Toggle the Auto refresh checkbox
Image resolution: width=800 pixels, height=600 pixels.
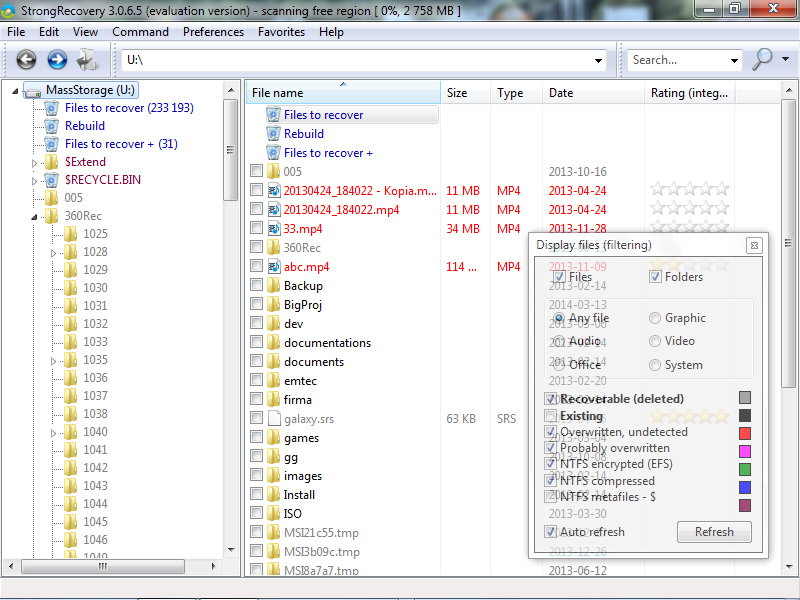(551, 532)
